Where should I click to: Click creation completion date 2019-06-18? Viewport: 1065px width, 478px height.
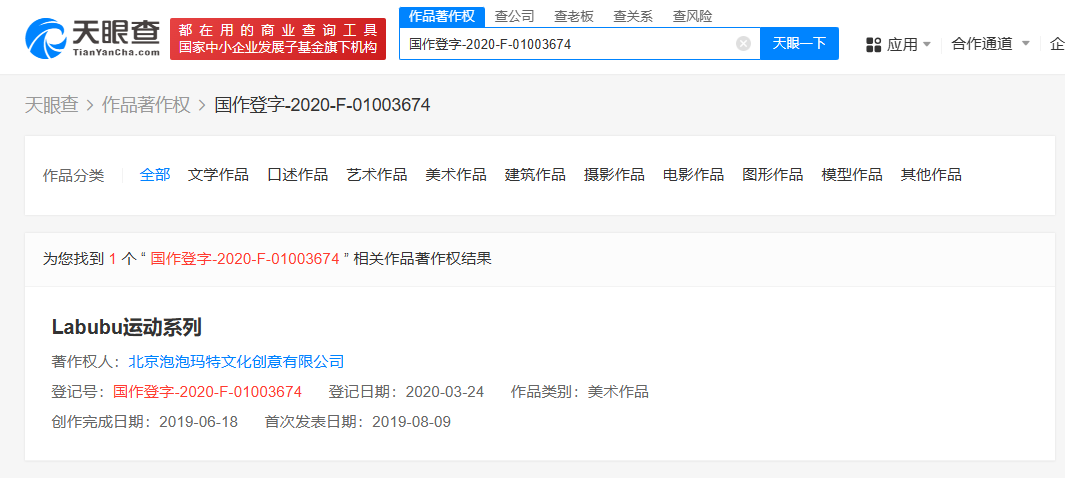pos(198,422)
